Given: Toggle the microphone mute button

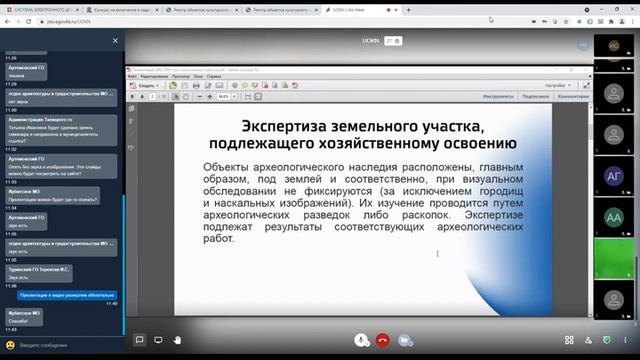Looking at the screenshot, I should 361,340.
